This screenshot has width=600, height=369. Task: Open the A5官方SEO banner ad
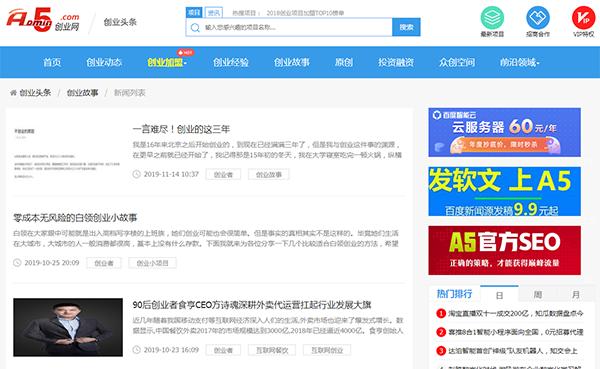504,250
